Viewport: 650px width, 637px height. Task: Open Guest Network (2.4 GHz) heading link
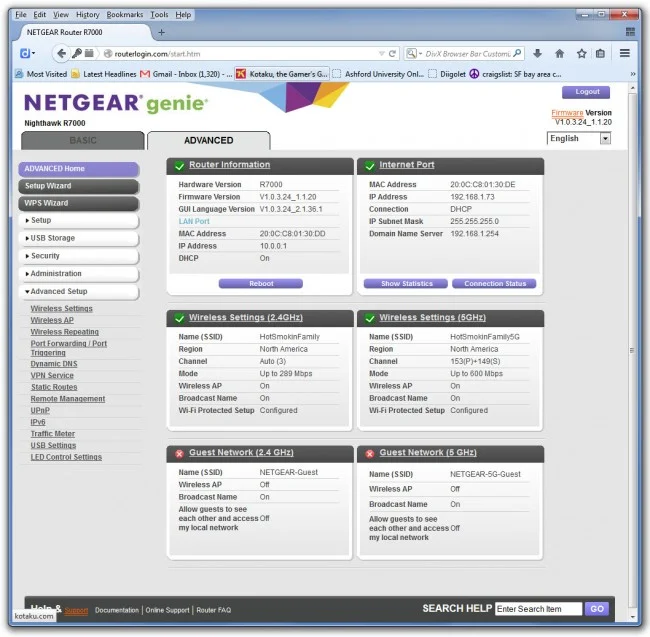[x=241, y=453]
